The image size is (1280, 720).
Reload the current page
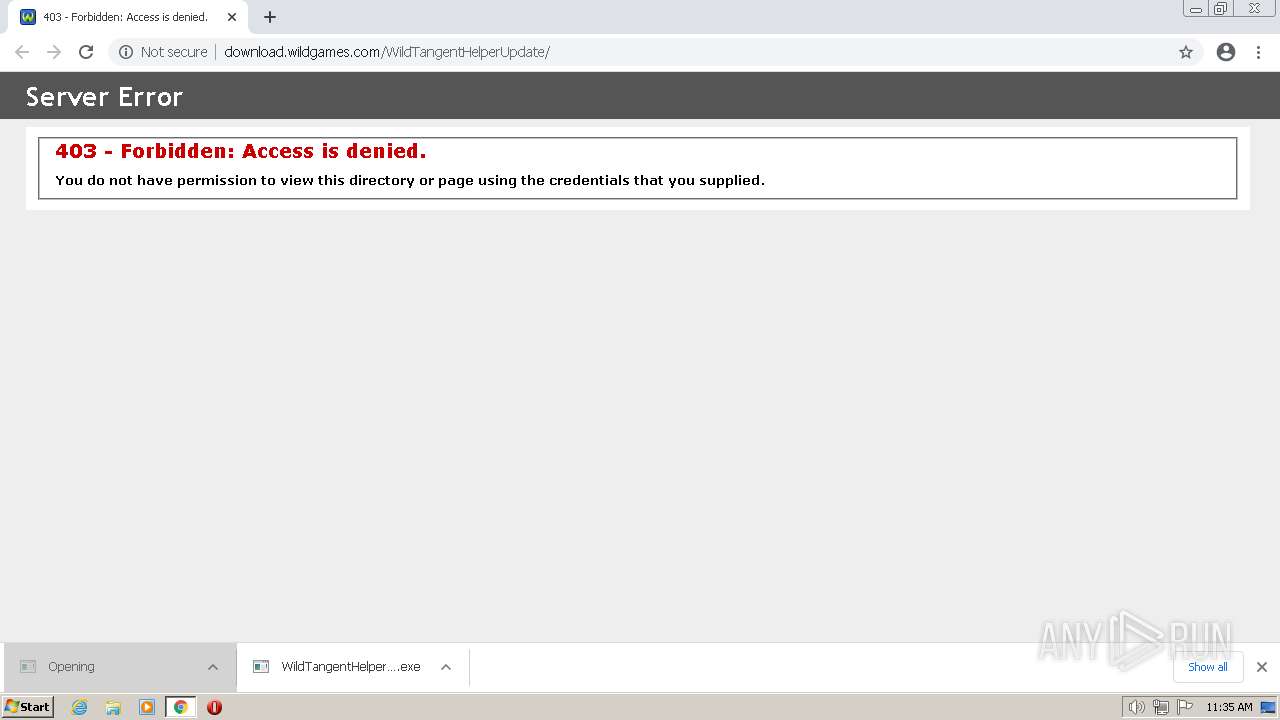86,52
